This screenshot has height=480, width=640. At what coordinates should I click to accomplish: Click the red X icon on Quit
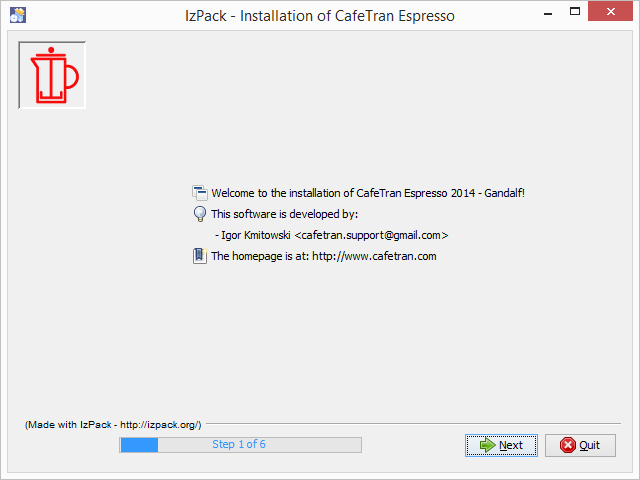(x=567, y=445)
